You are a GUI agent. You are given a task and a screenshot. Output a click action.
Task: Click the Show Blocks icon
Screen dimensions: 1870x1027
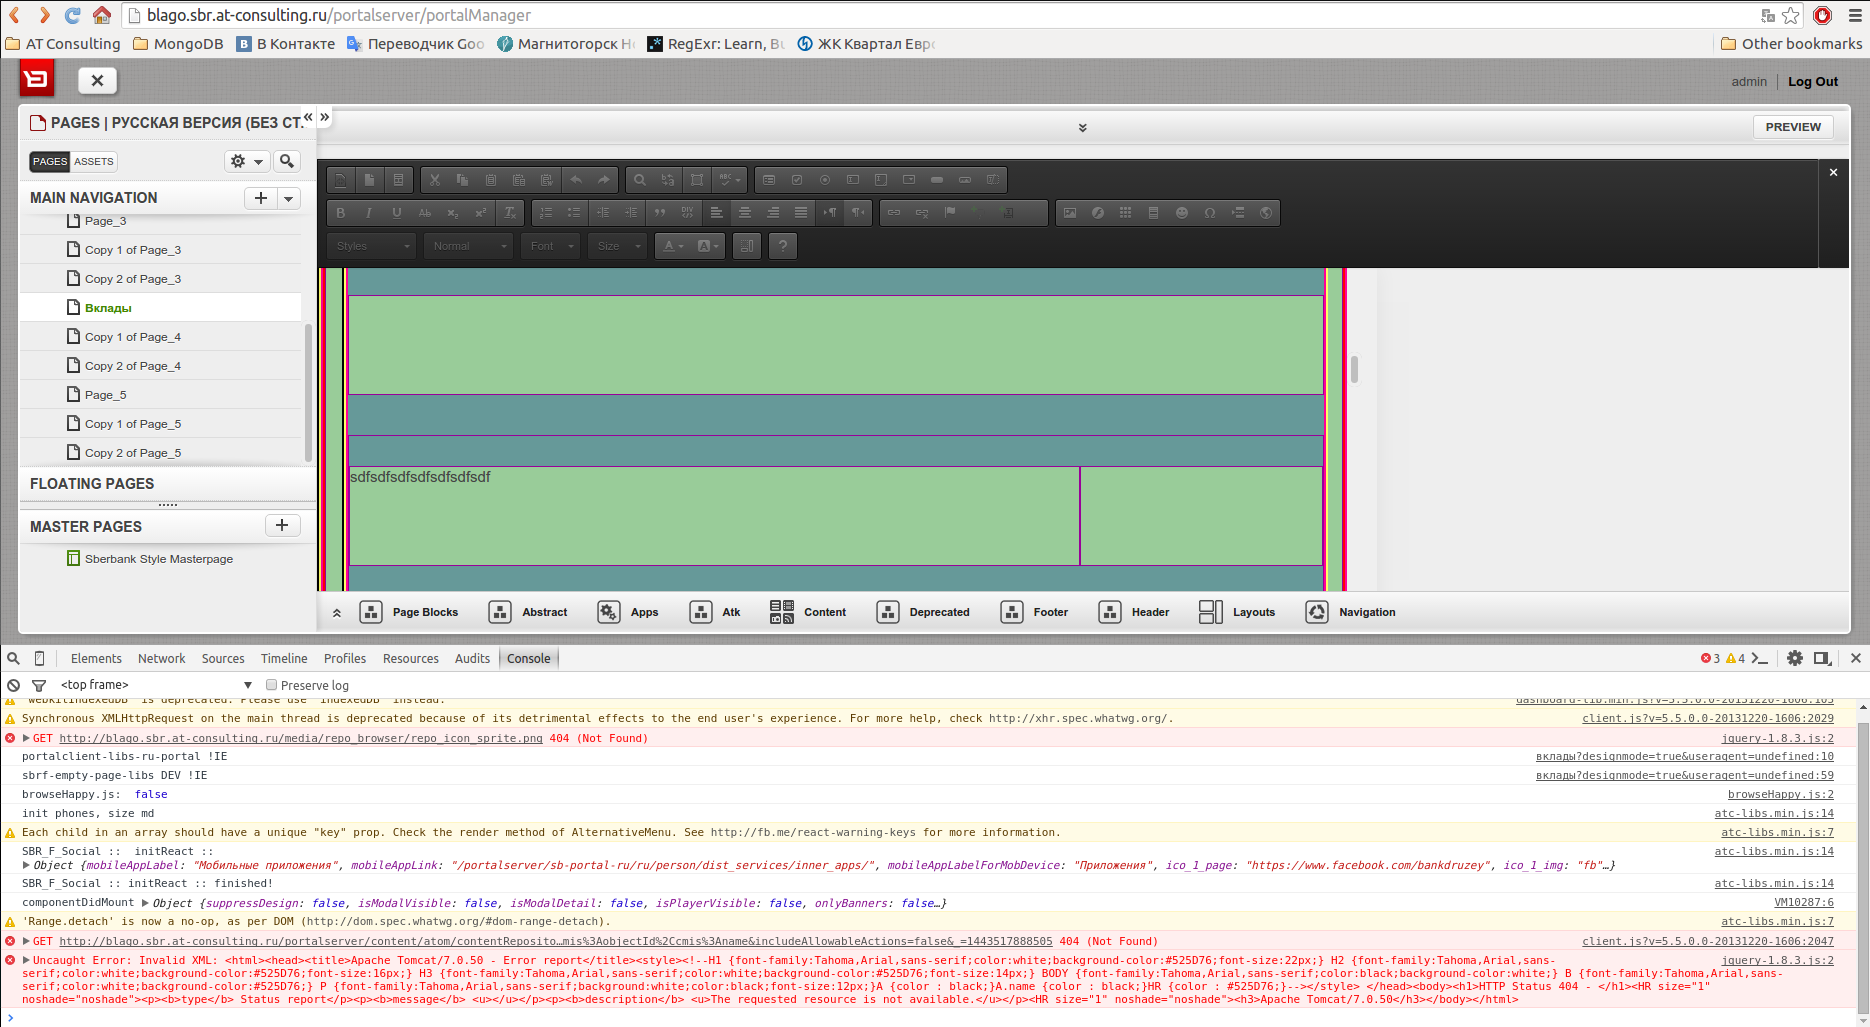coord(747,246)
